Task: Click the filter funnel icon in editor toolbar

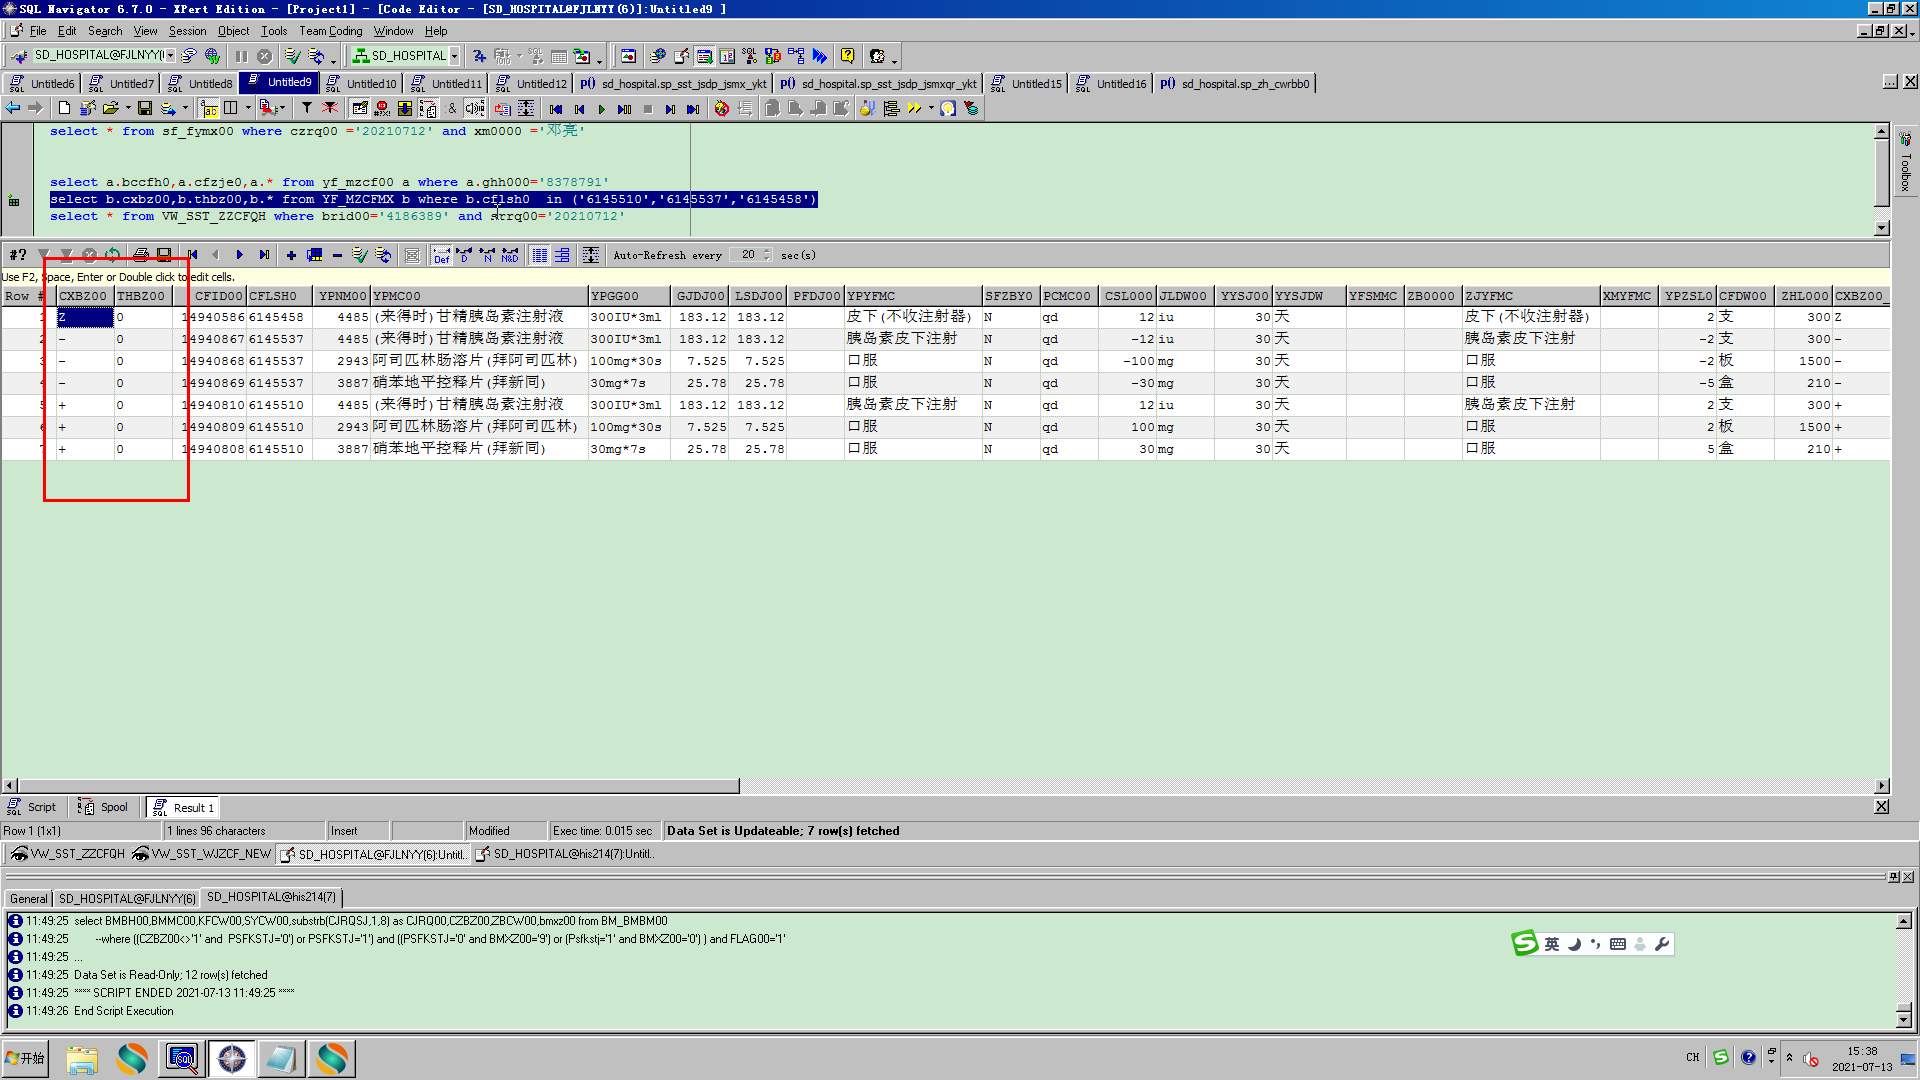Action: (307, 108)
